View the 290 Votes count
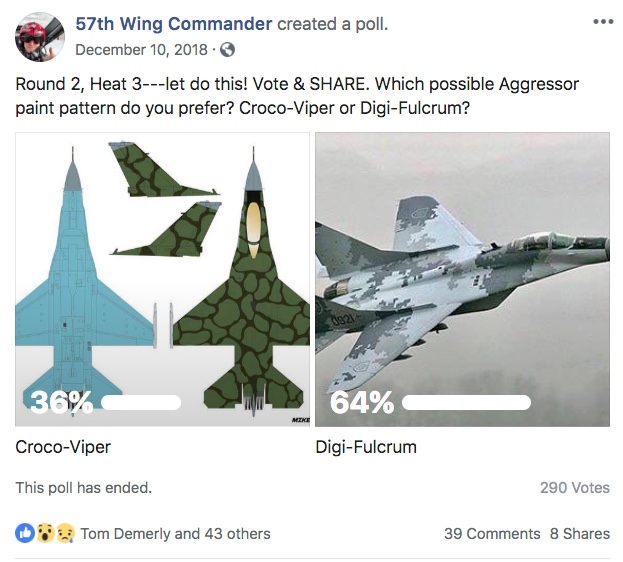Viewport: 623px width, 562px height. (574, 488)
